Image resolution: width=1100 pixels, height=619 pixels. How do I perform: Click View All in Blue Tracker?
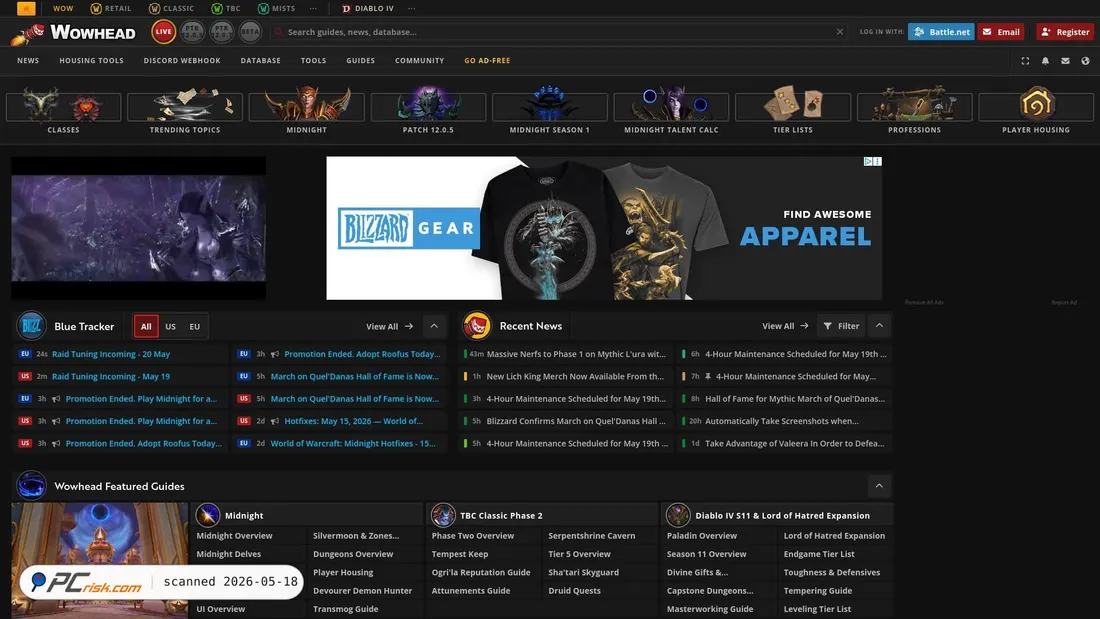click(x=389, y=326)
